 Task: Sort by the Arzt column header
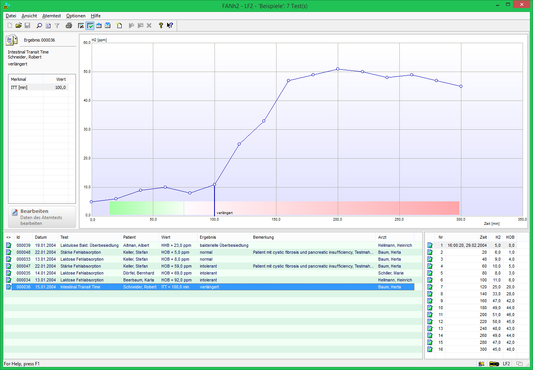point(395,237)
